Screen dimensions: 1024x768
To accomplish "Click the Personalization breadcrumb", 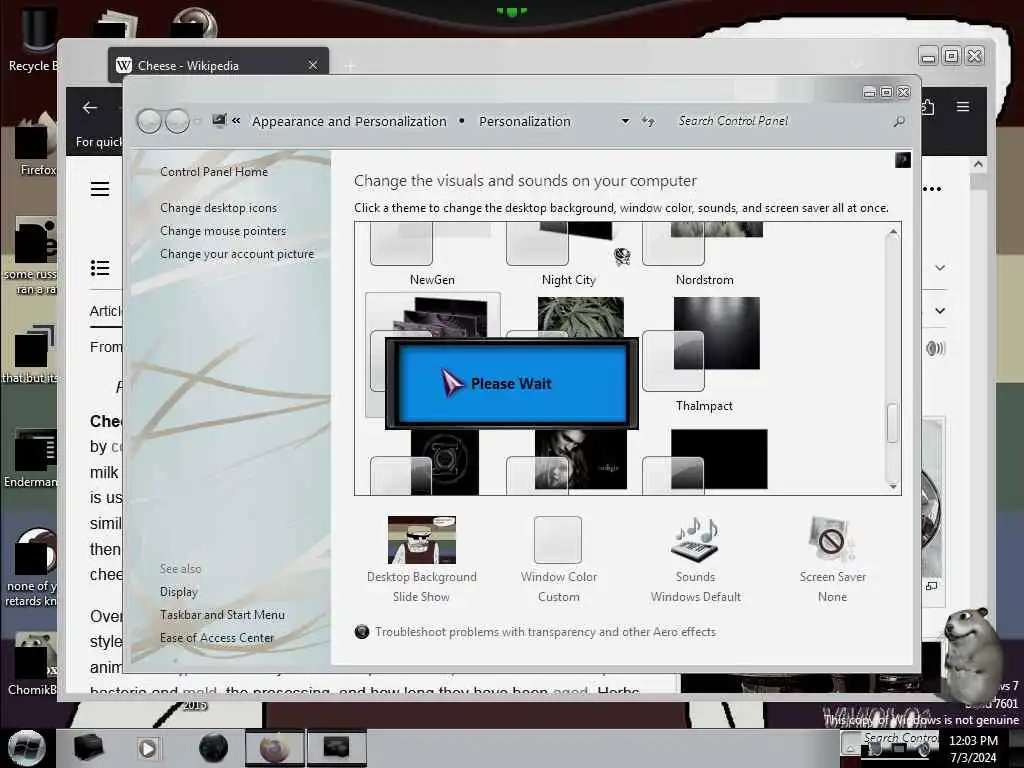I will pyautogui.click(x=524, y=121).
